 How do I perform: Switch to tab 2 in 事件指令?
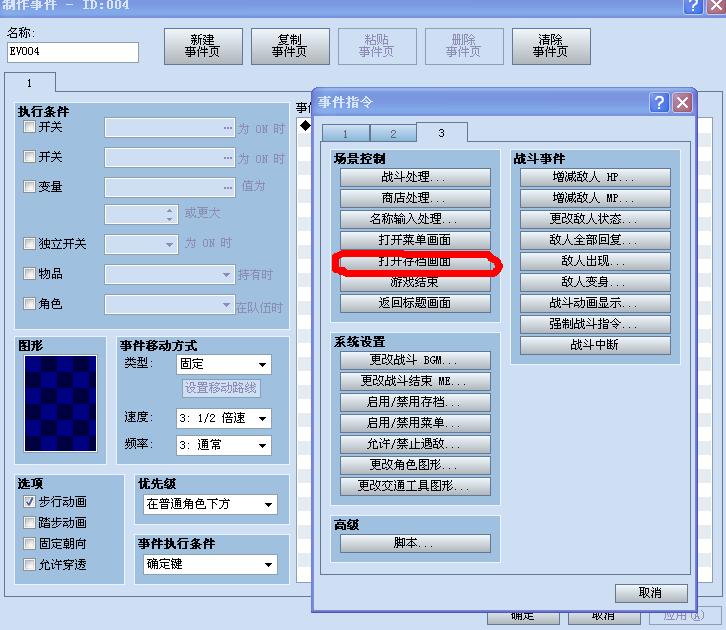coord(393,134)
